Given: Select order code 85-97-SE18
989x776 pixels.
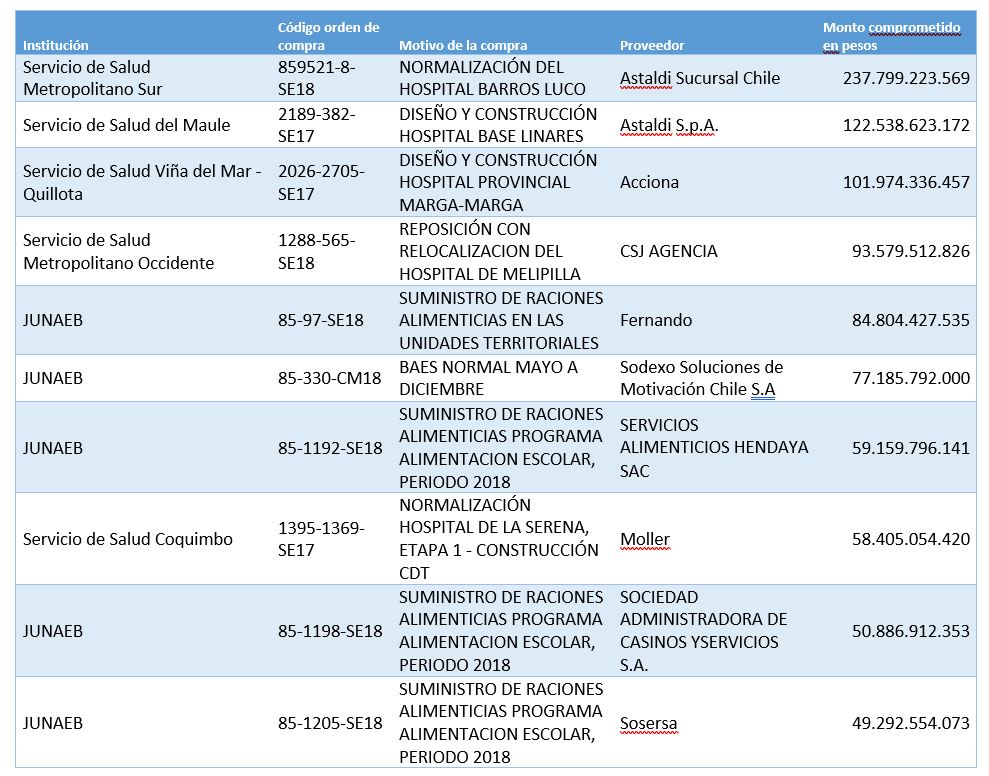Looking at the screenshot, I should click(x=320, y=320).
